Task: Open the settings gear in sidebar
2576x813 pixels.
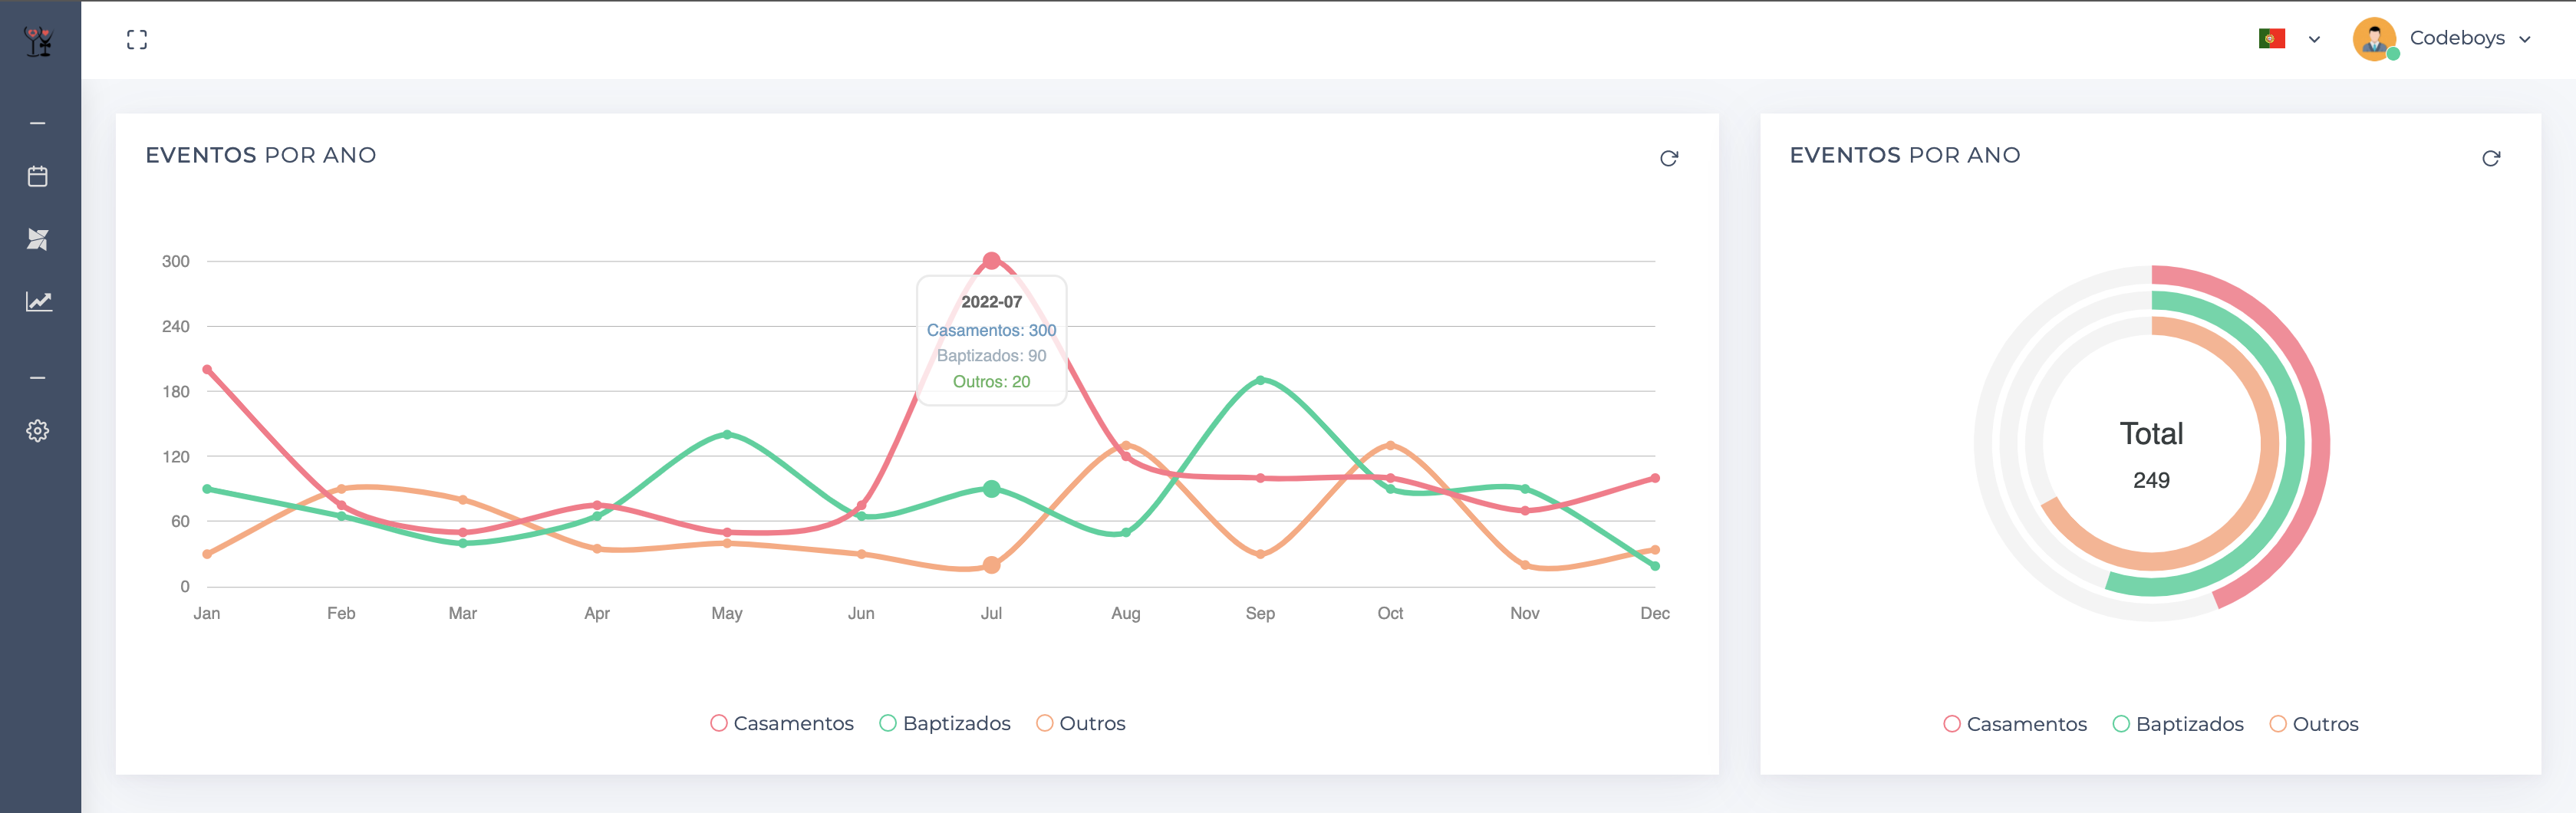Action: pos(38,431)
